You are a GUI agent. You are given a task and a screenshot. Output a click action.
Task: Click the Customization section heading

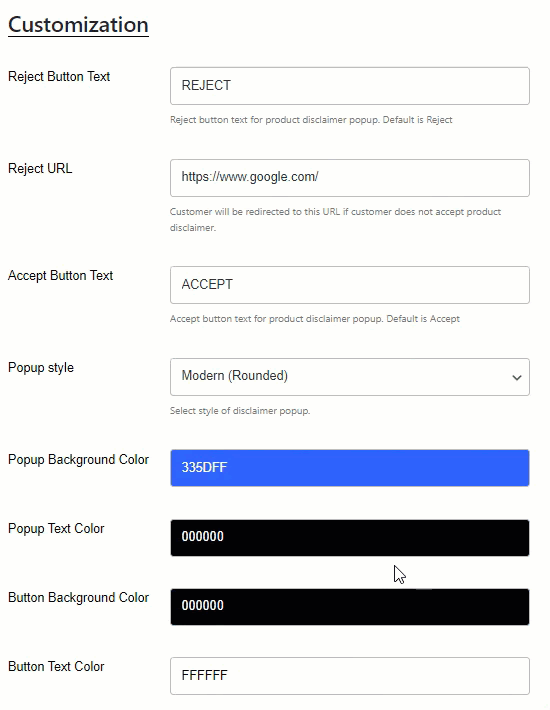78,25
